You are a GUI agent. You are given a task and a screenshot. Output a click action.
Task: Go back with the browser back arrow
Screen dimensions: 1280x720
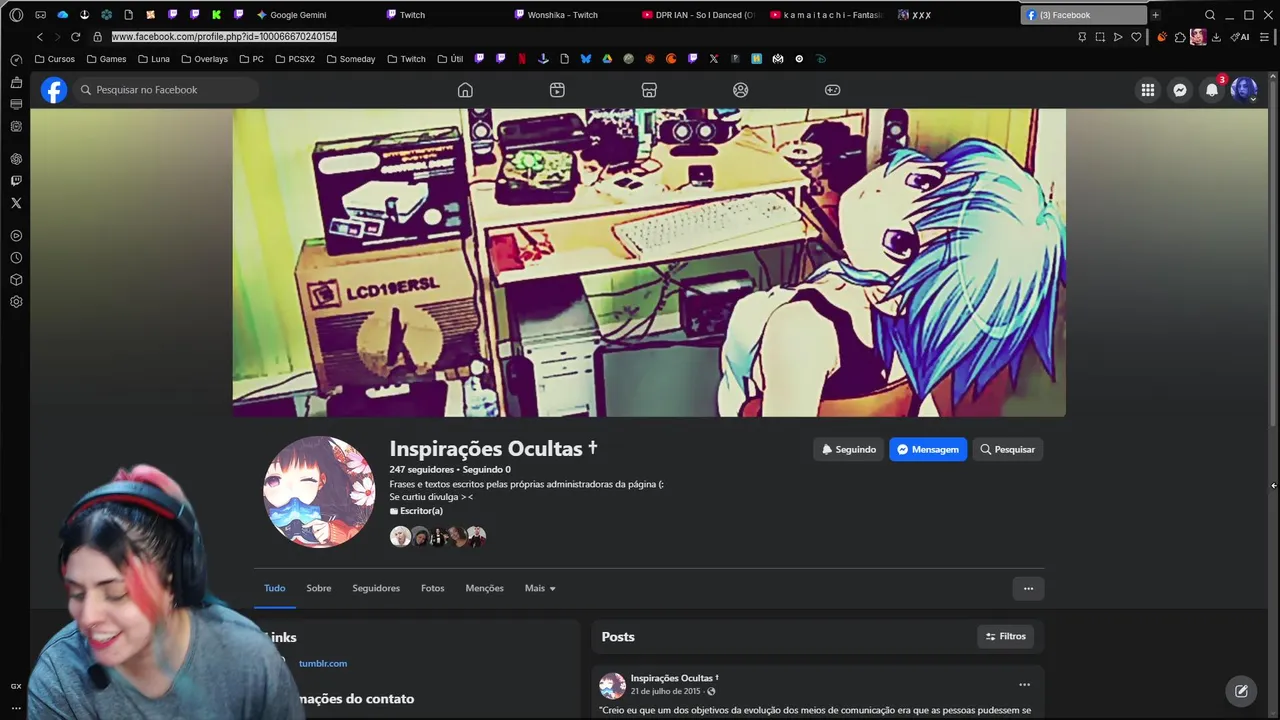pos(40,37)
